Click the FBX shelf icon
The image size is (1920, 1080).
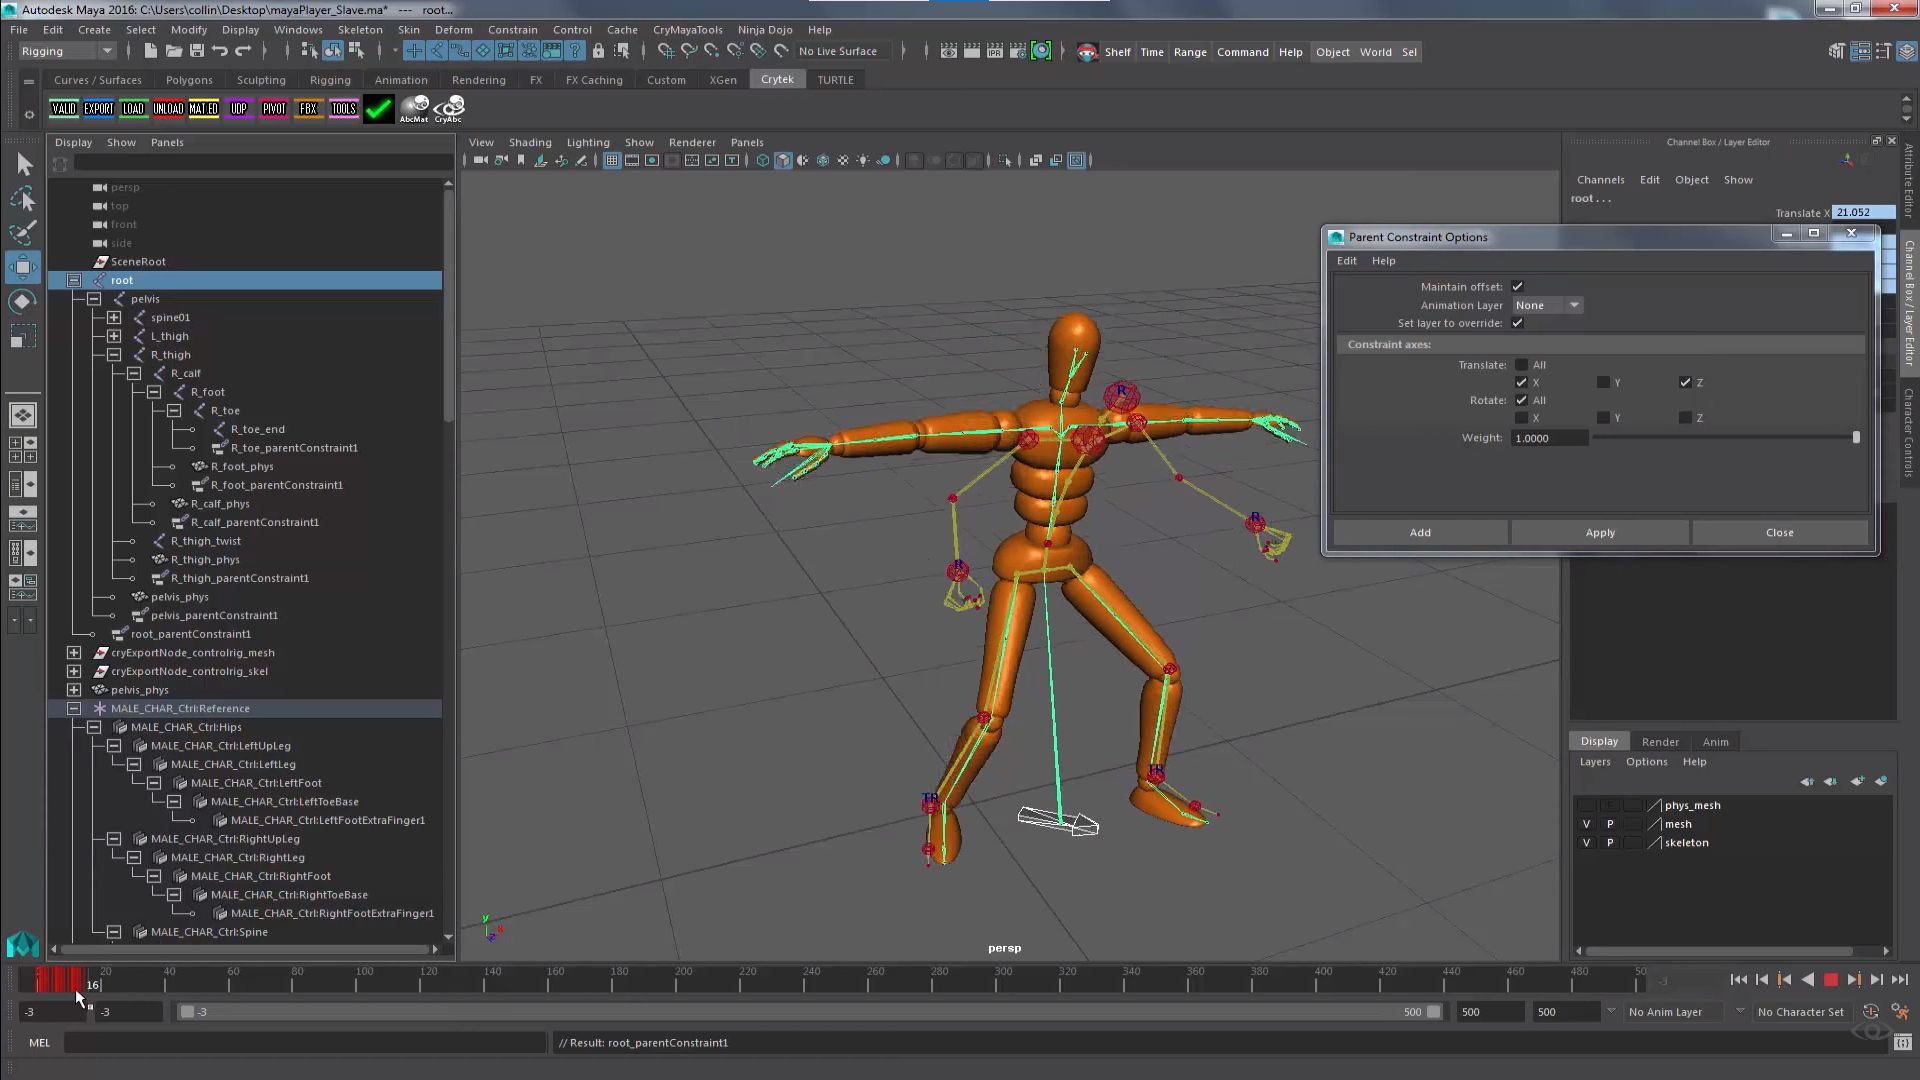point(308,109)
